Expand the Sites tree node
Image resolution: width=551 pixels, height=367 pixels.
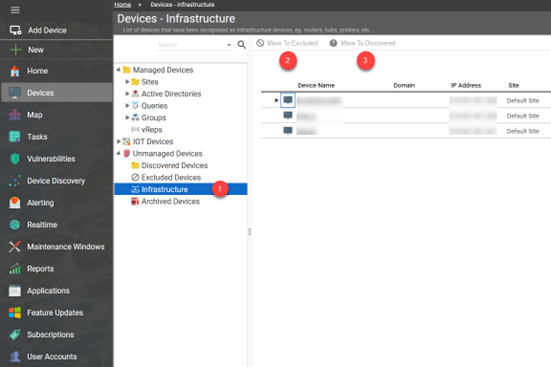pos(127,82)
